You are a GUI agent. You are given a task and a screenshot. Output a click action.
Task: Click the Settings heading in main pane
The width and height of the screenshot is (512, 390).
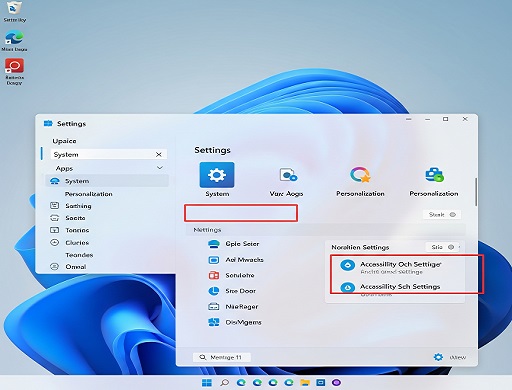(212, 150)
